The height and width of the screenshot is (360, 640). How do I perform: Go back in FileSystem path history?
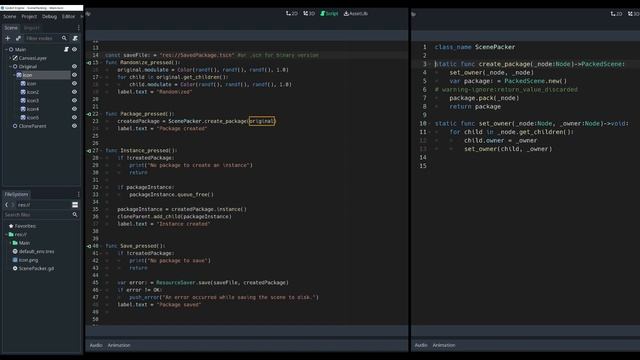7,205
